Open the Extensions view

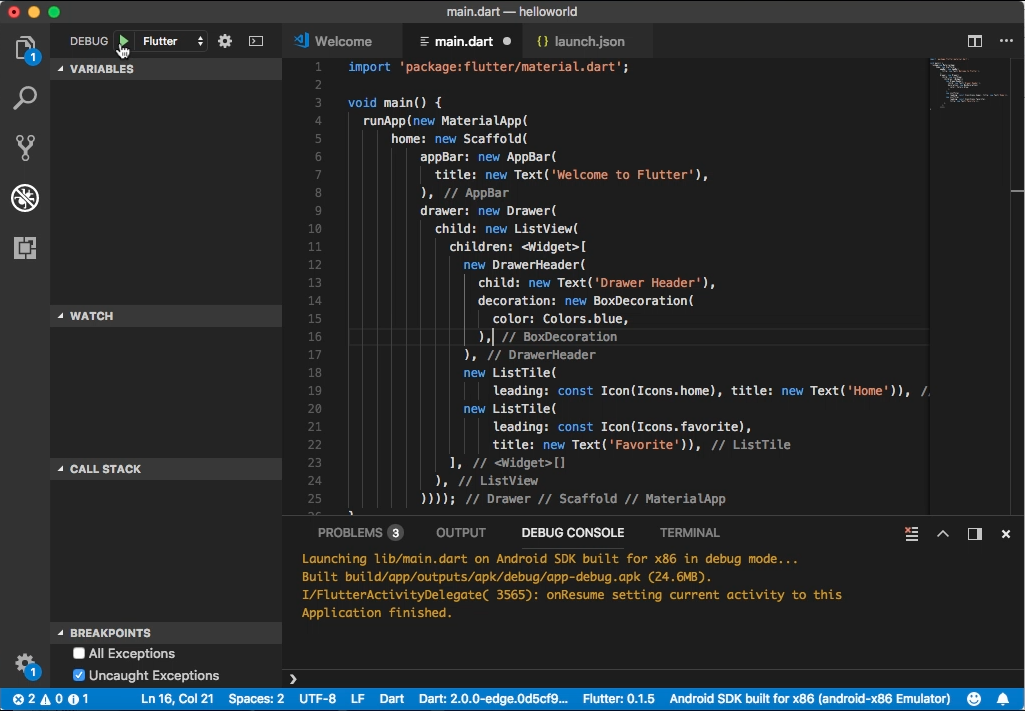click(25, 248)
